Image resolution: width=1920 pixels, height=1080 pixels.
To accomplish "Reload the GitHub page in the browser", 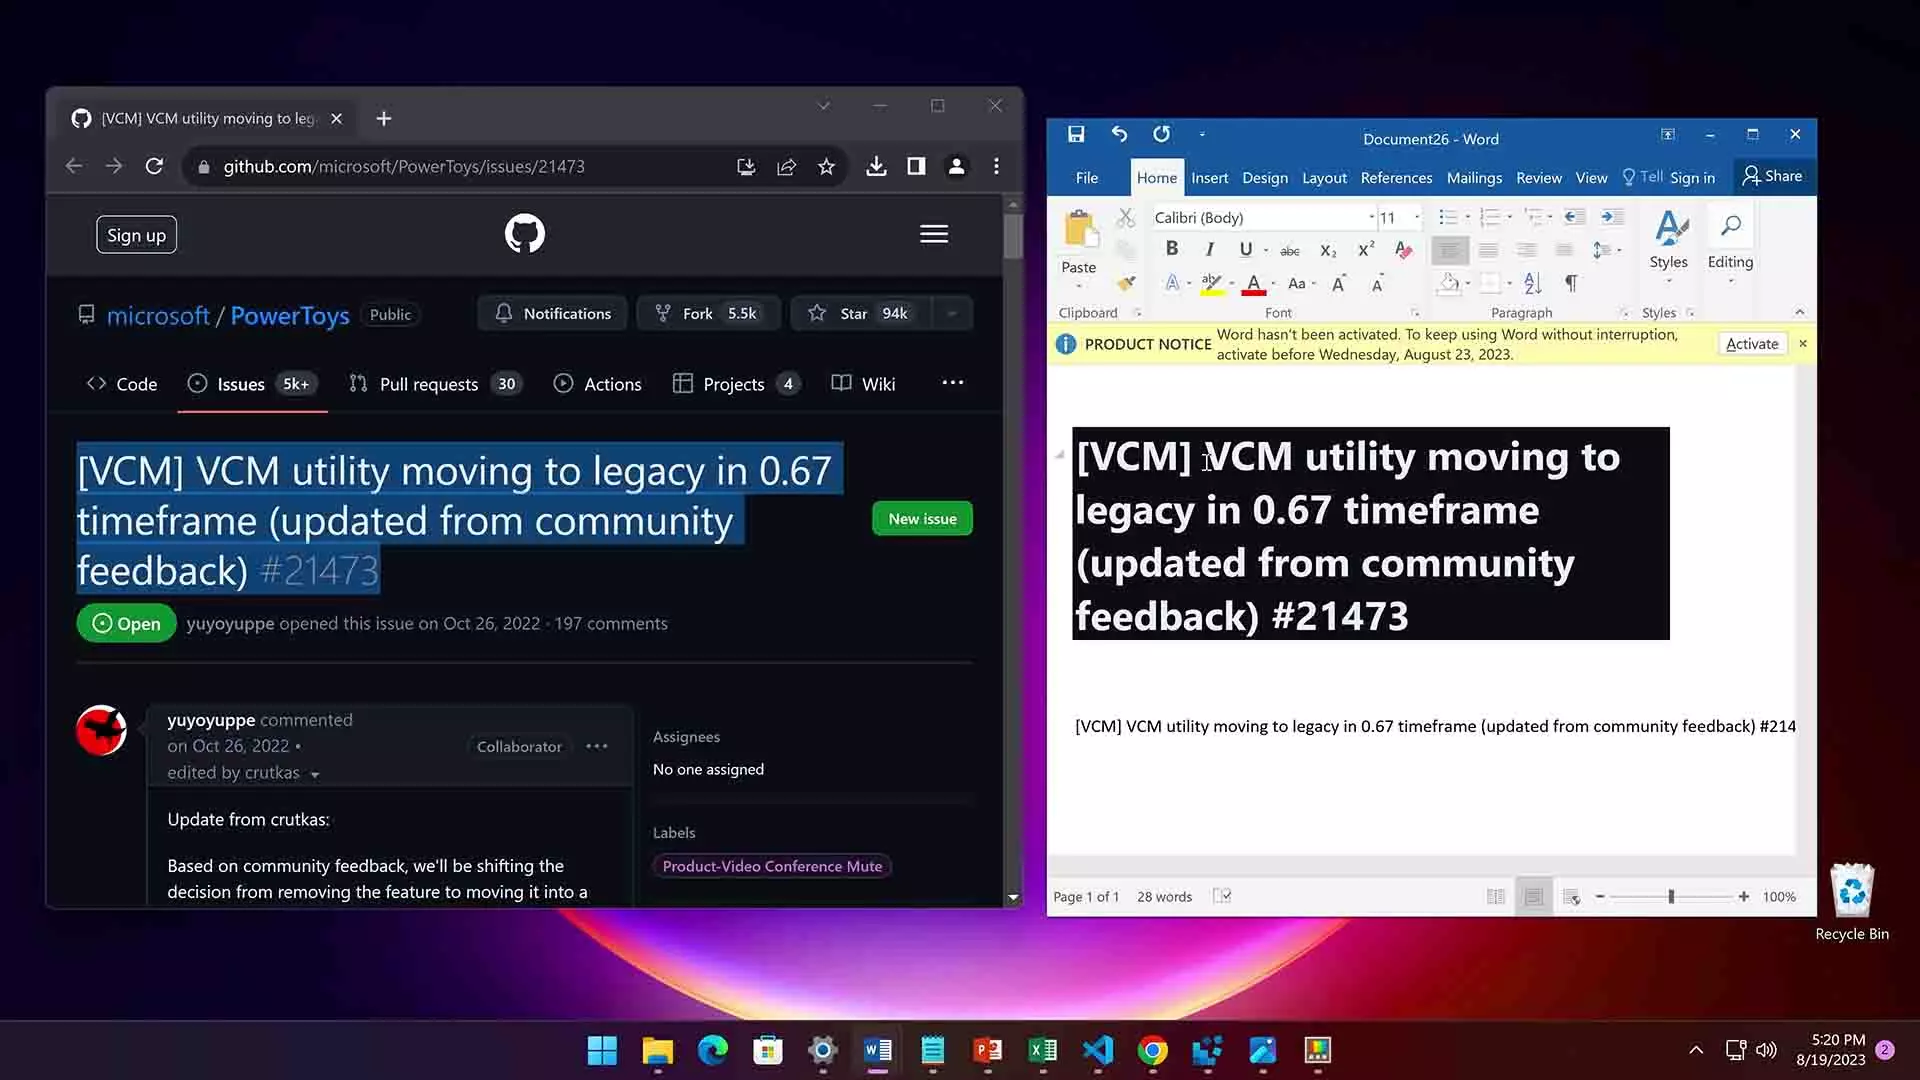I will coord(154,166).
